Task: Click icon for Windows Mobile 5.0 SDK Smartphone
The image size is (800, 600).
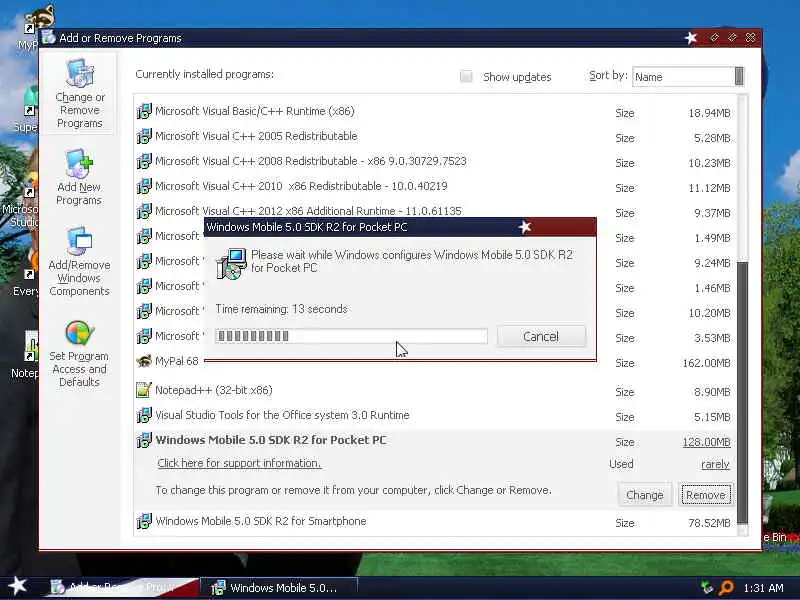Action: pos(144,521)
